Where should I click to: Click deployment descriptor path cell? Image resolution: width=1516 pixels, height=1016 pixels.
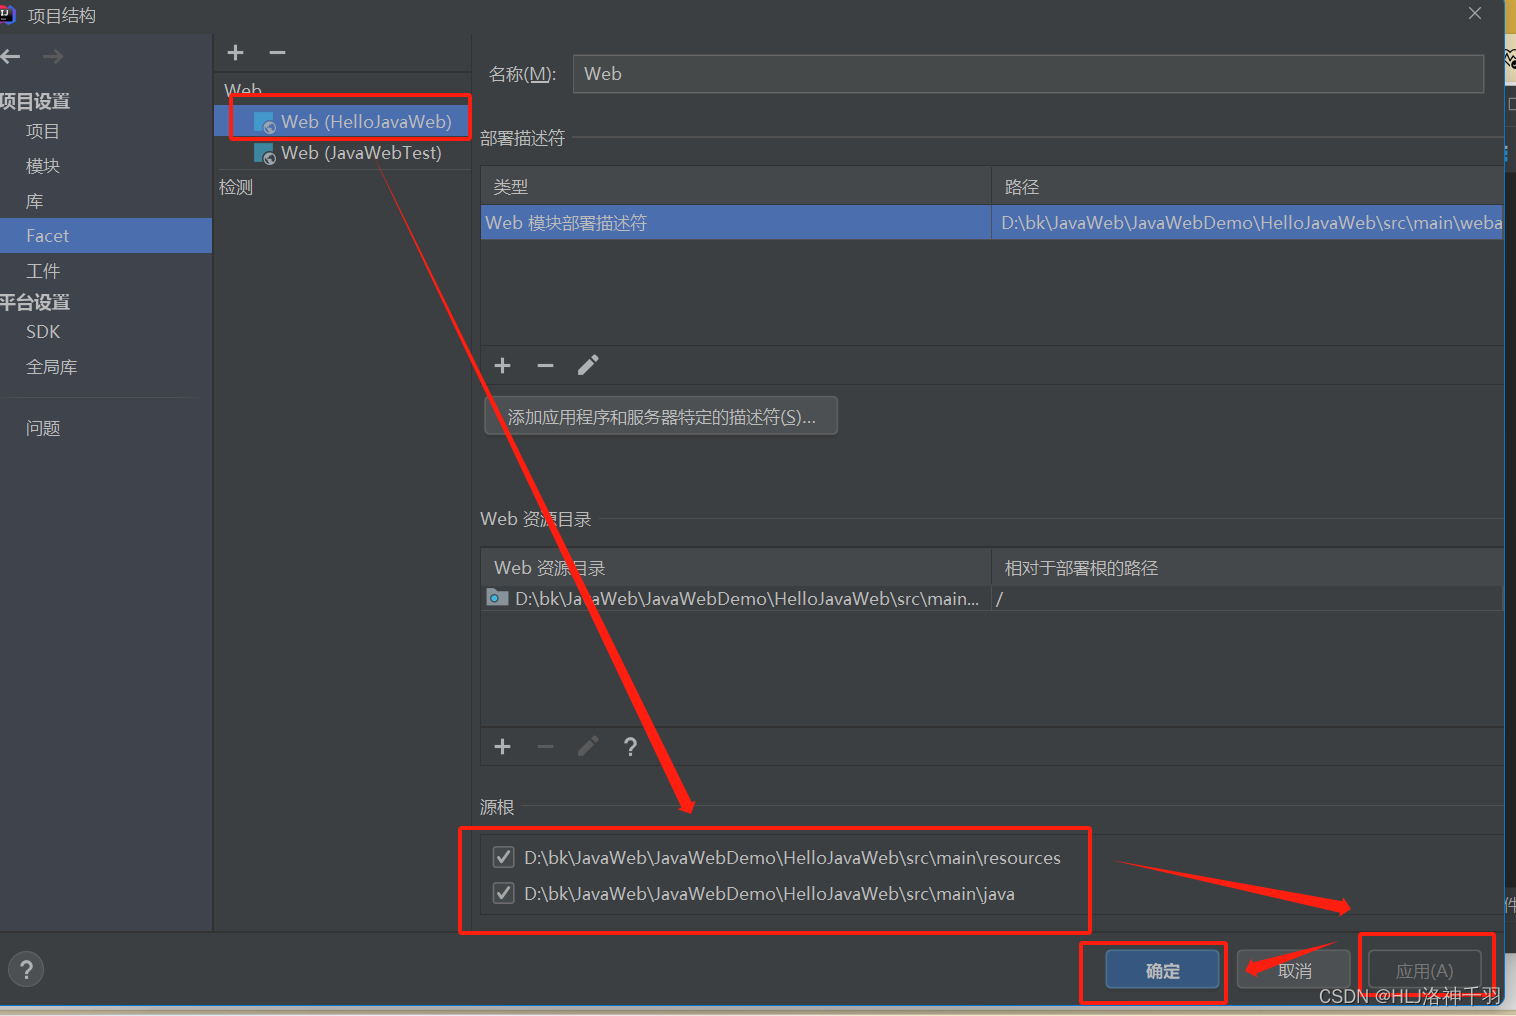[x=1248, y=223]
